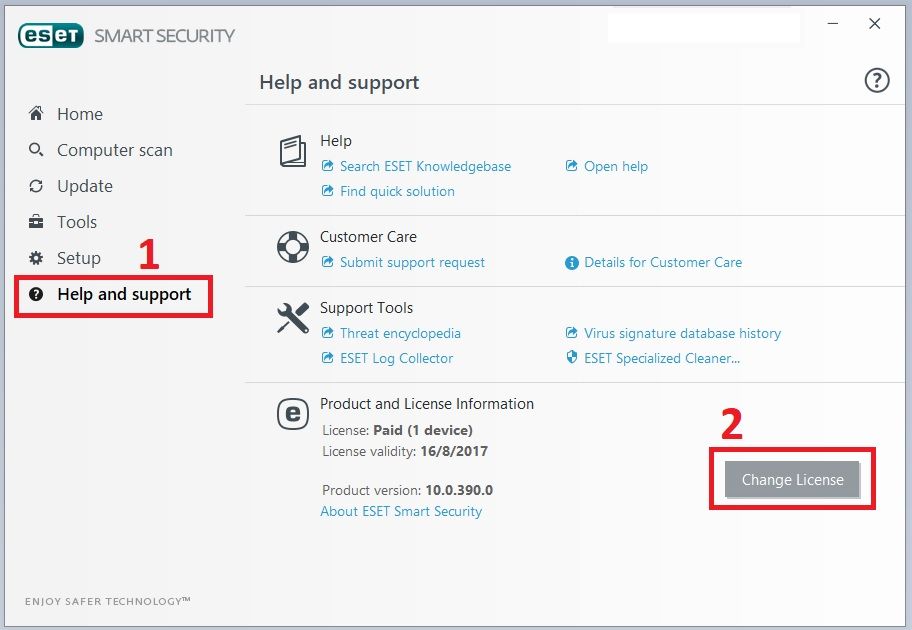Image resolution: width=912 pixels, height=630 pixels.
Task: Click the Help book icon
Action: tap(293, 152)
